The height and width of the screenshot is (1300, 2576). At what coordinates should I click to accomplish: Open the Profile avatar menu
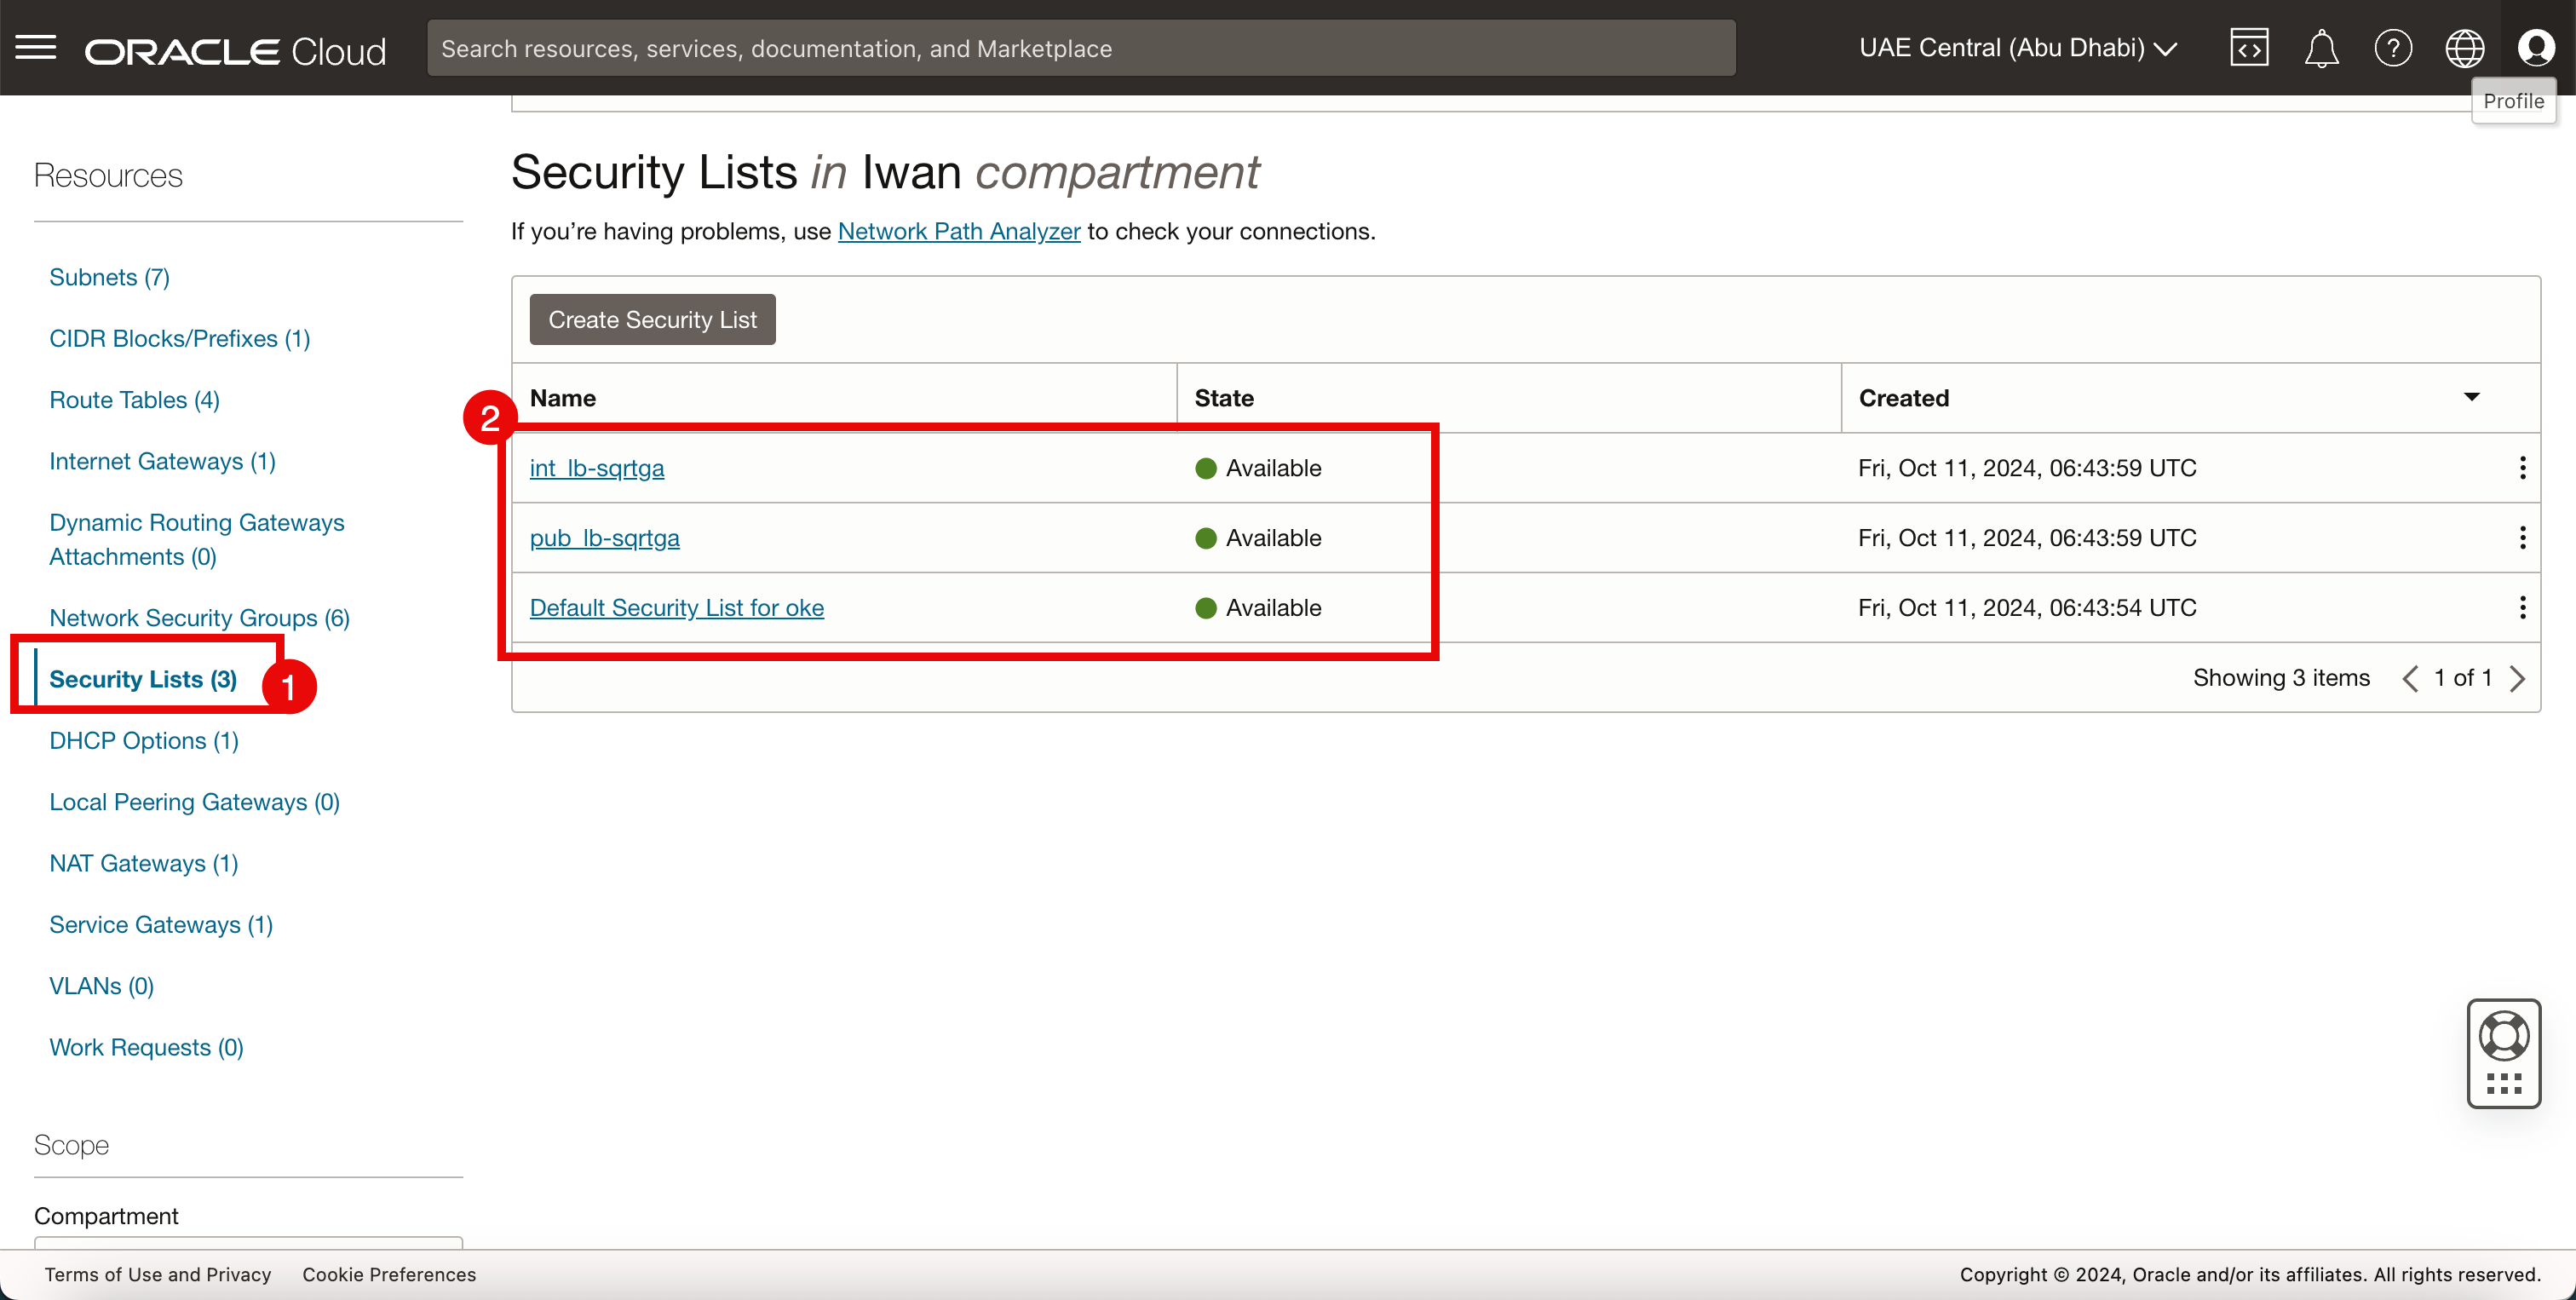pyautogui.click(x=2536, y=48)
